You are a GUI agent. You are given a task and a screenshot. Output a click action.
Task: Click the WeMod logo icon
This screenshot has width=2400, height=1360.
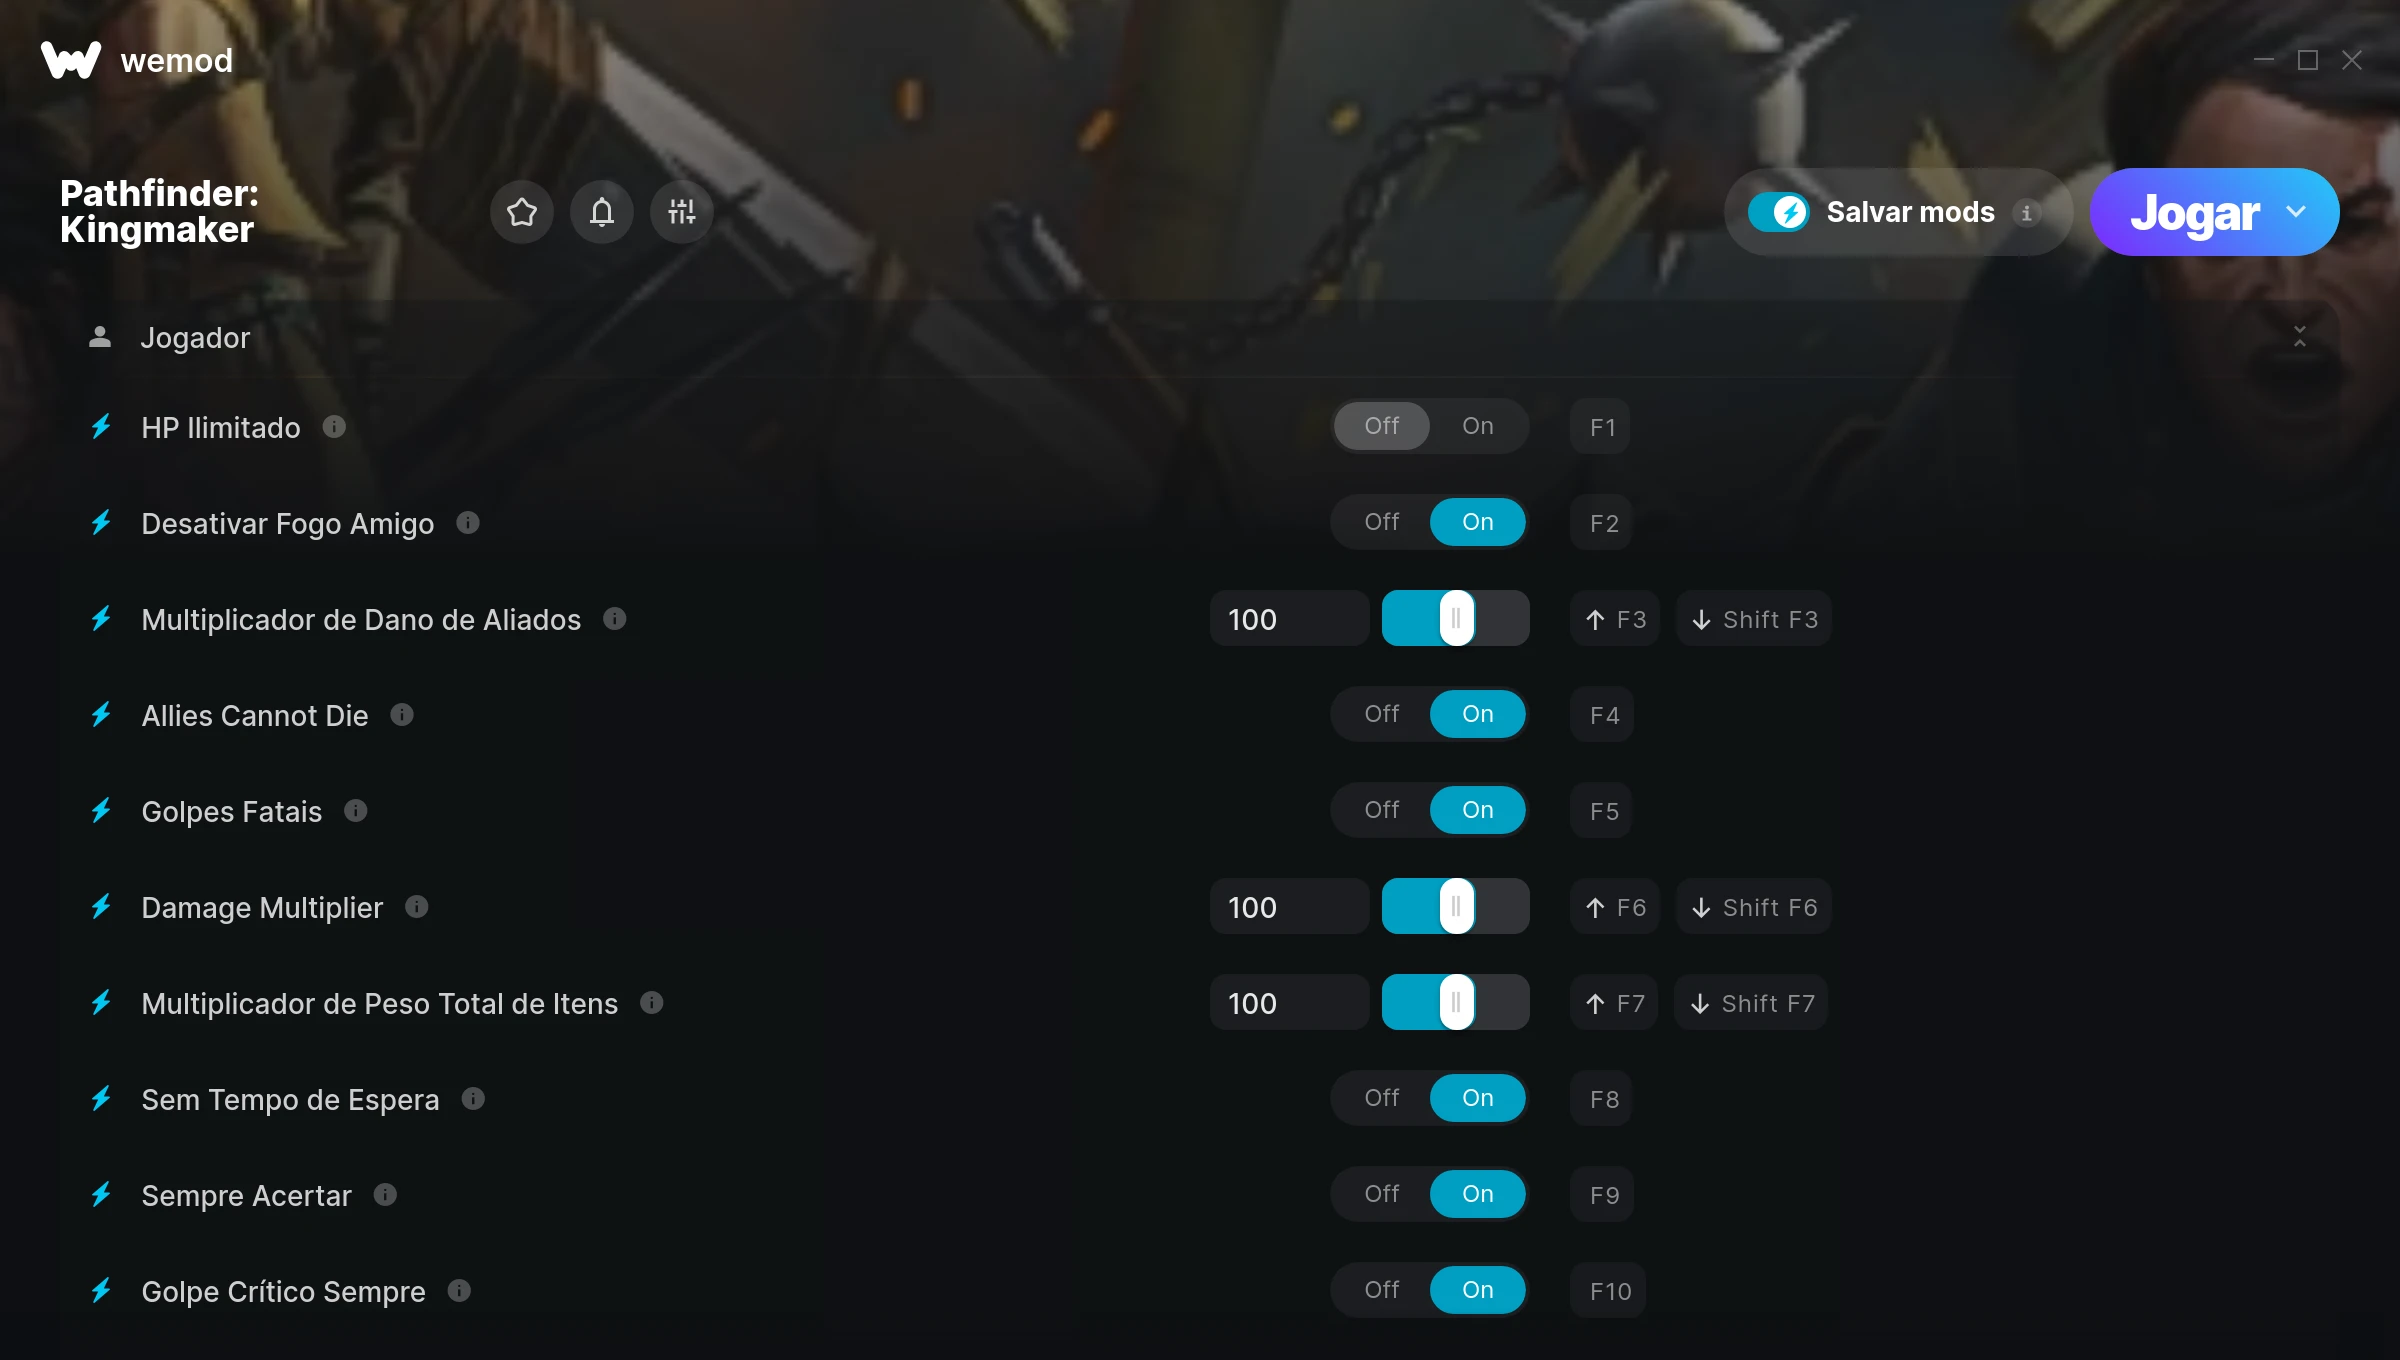[x=71, y=60]
